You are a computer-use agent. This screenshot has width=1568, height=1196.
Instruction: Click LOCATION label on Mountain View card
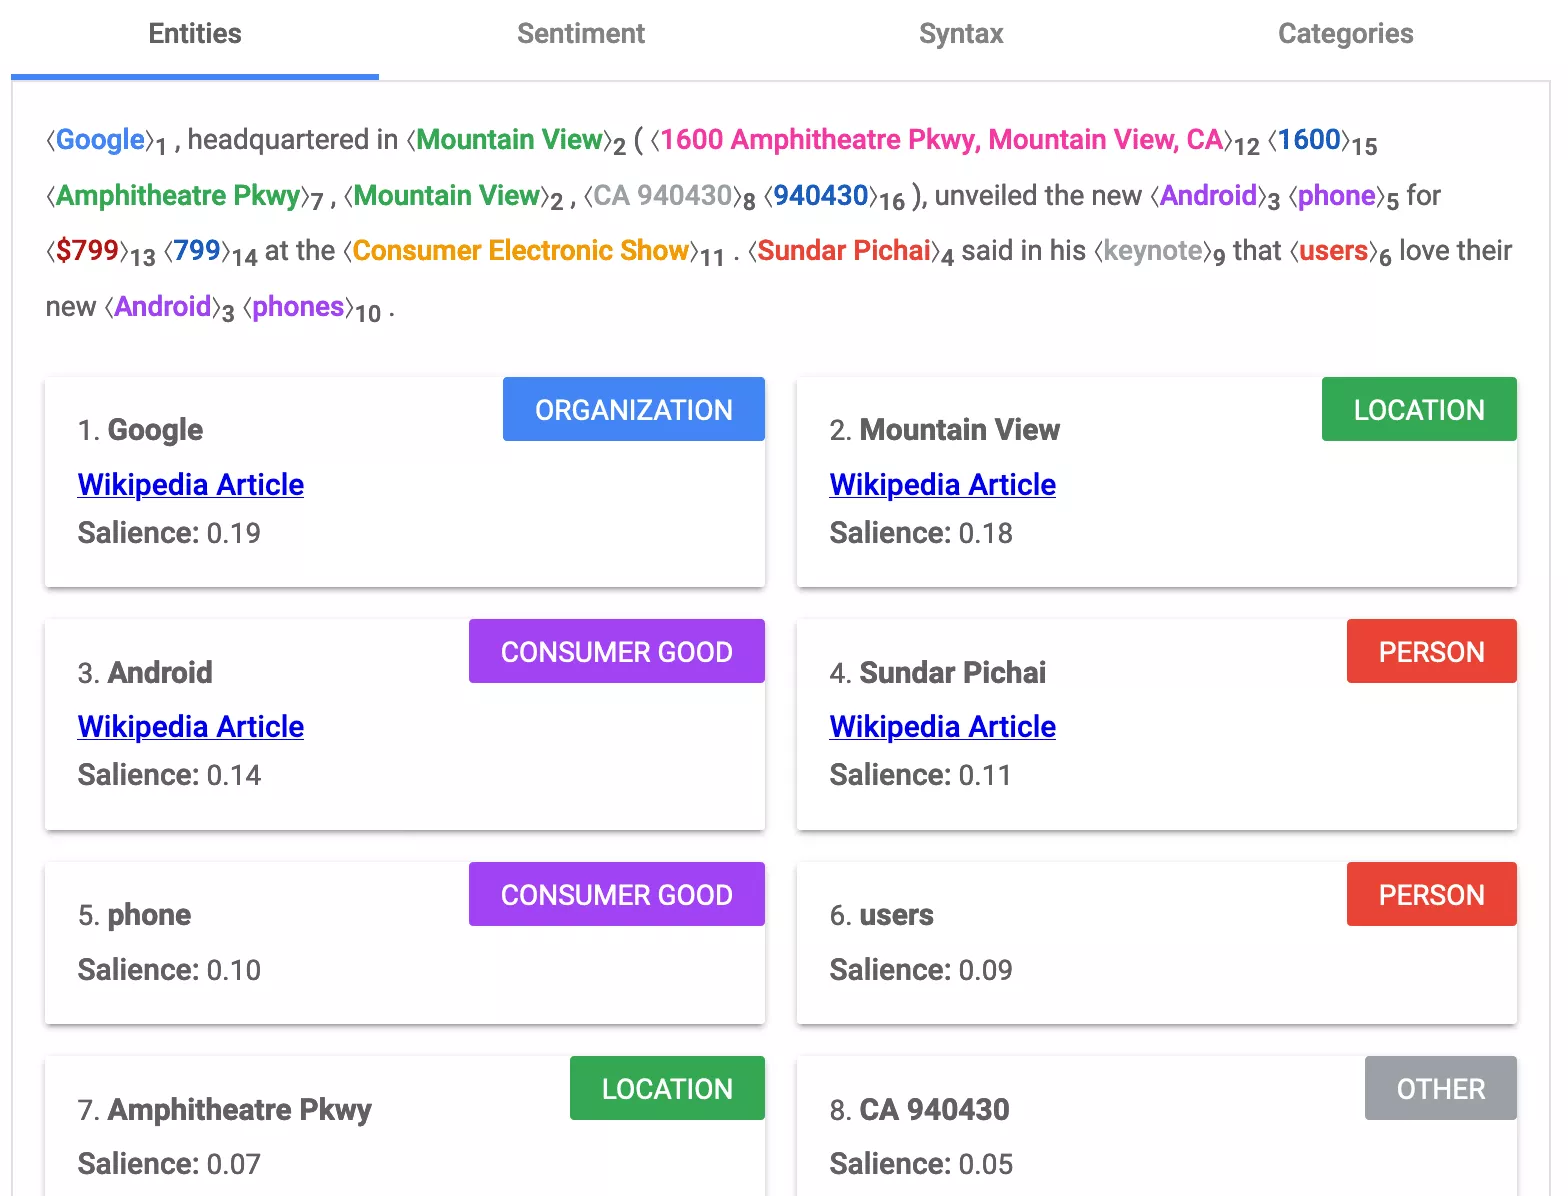point(1419,409)
